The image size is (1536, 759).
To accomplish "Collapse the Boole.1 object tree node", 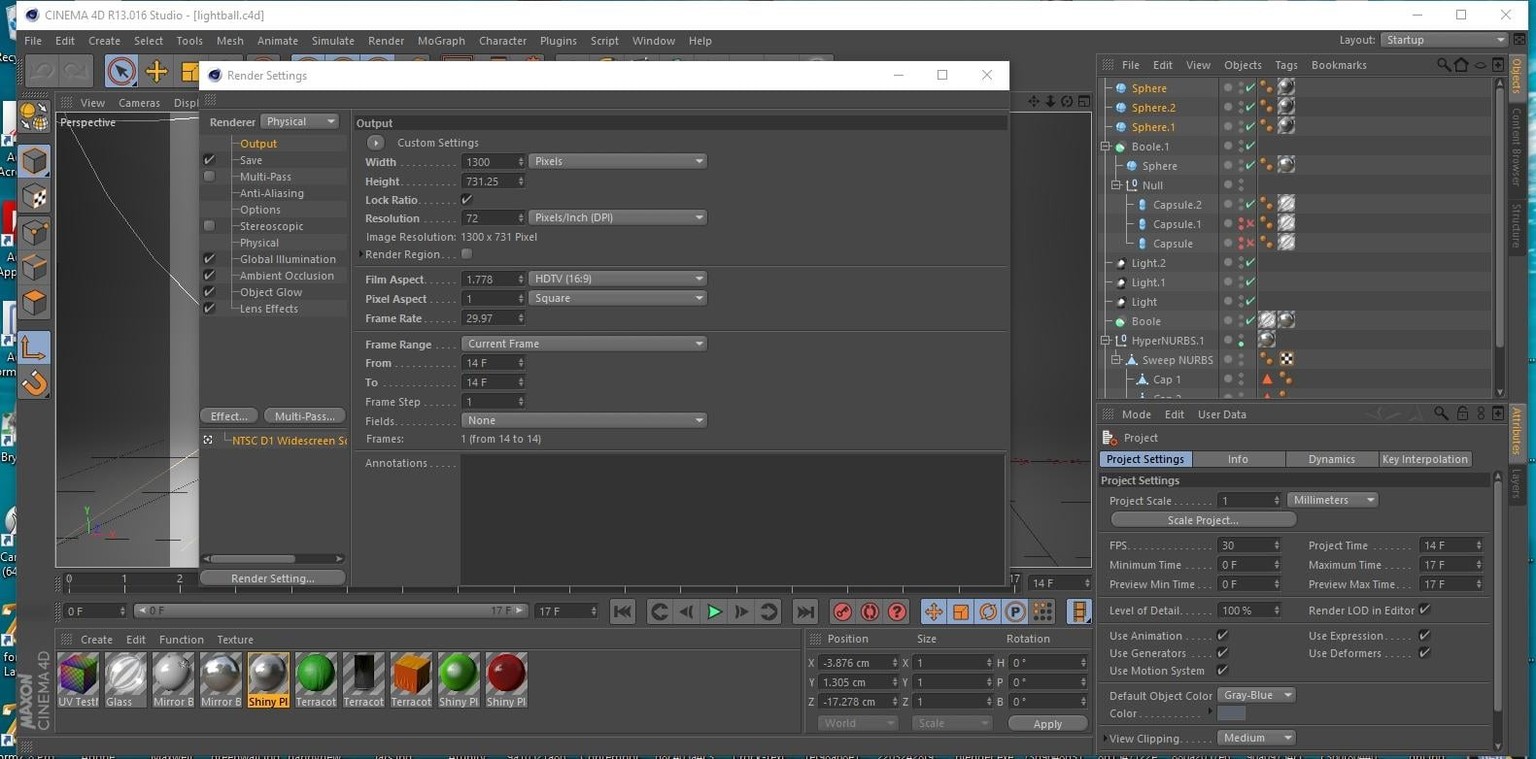I will (1106, 147).
